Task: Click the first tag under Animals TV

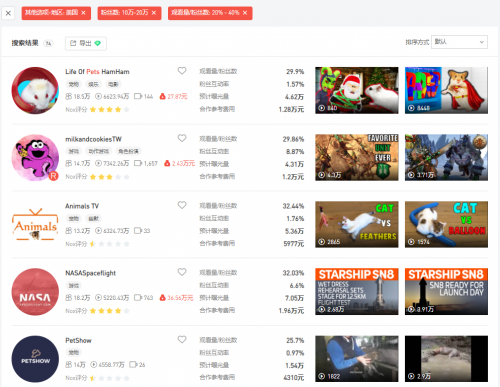Action: [74, 219]
